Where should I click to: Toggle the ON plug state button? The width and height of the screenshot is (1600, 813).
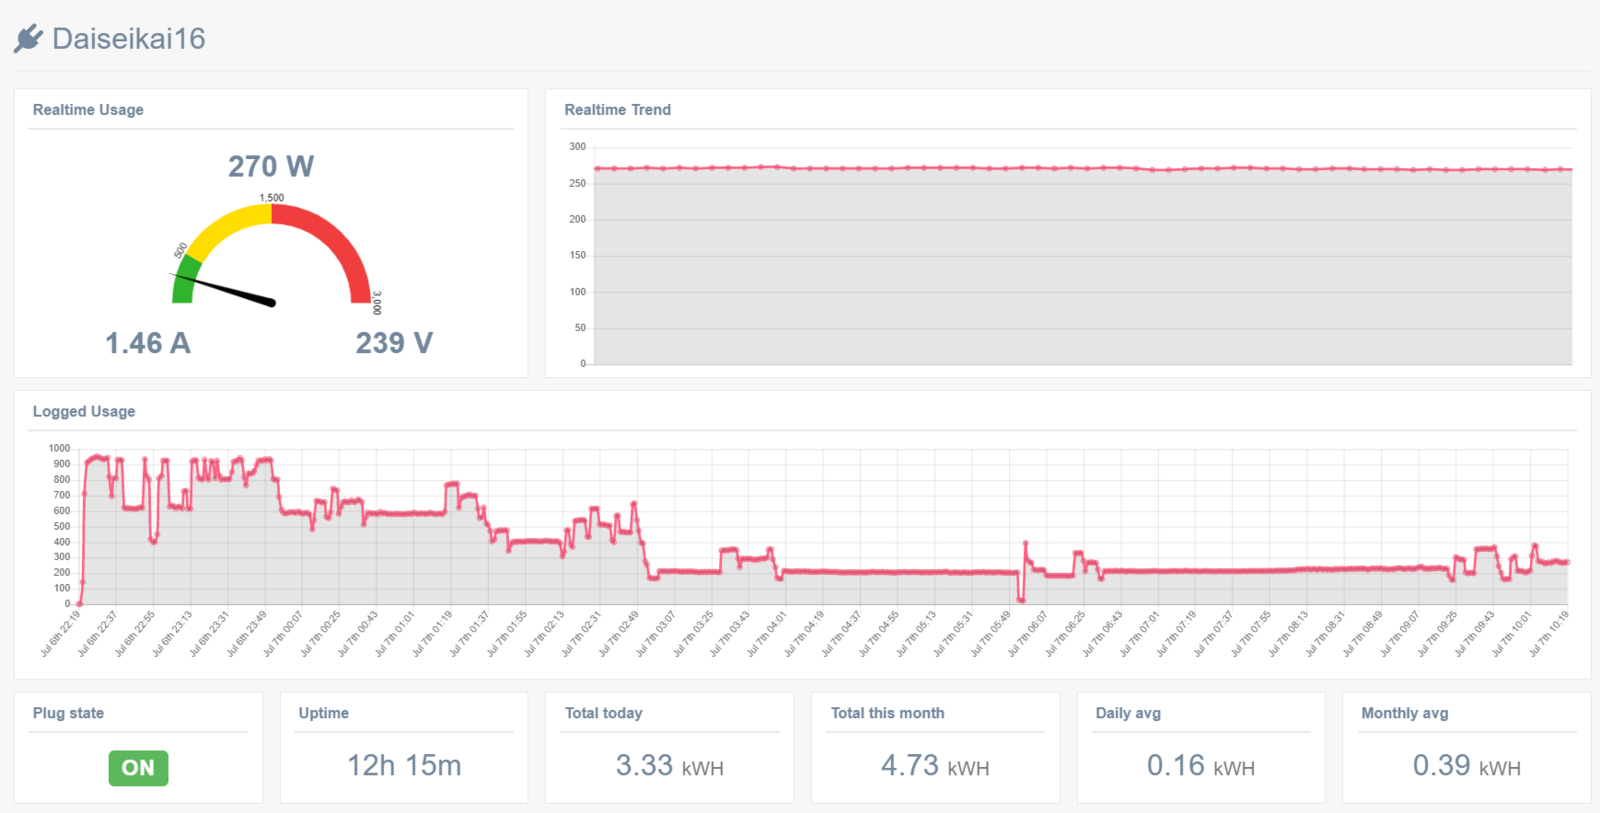(x=138, y=768)
